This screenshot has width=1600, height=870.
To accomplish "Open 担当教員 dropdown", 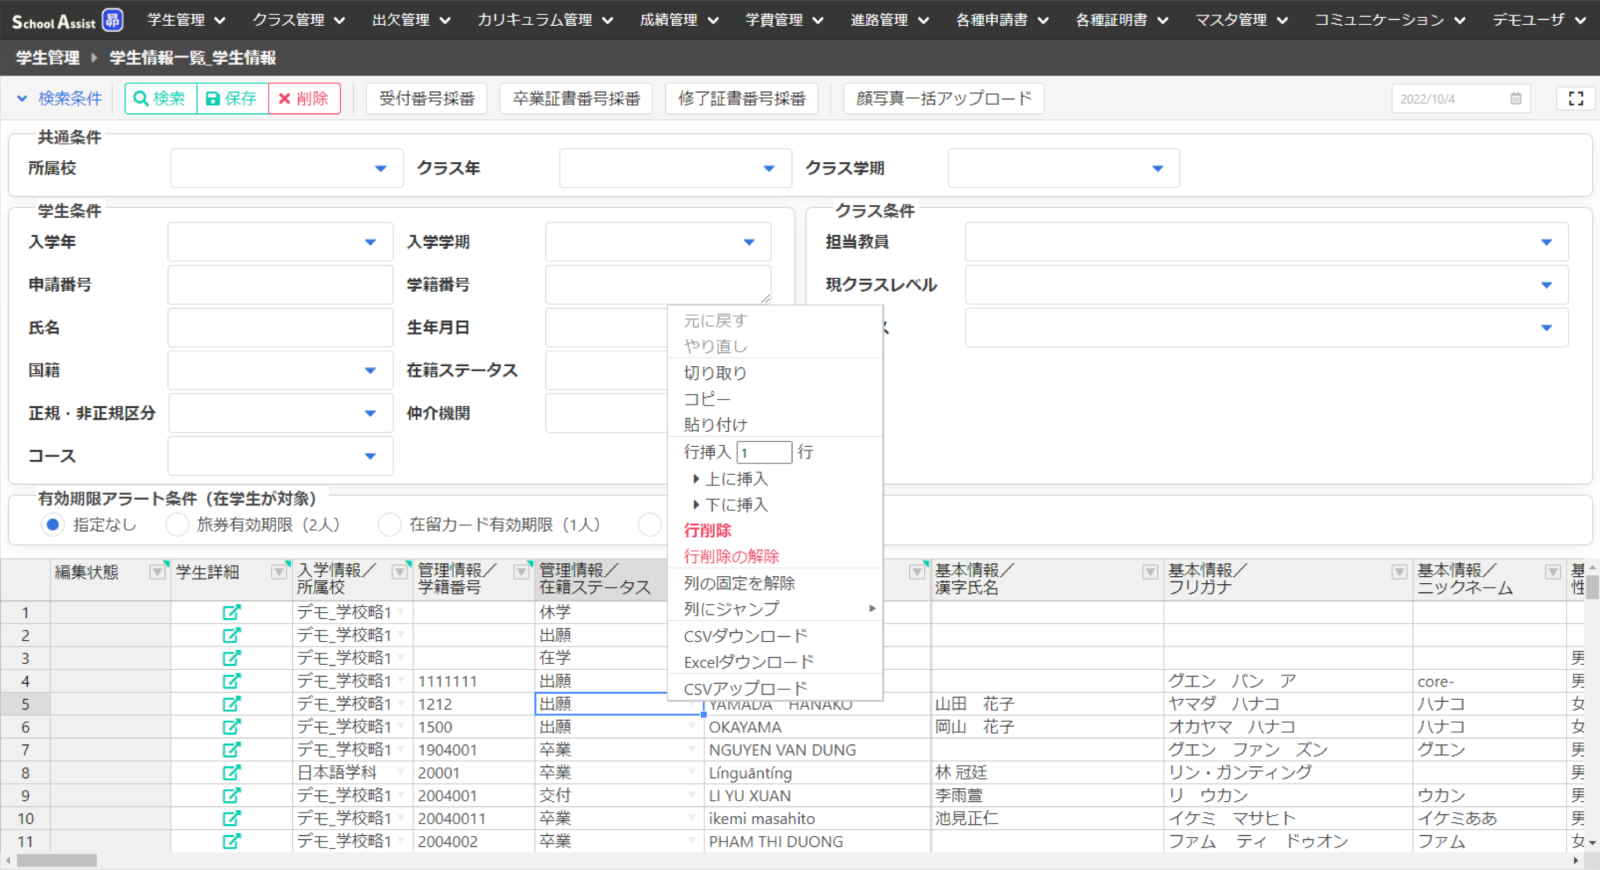I will tap(1266, 242).
